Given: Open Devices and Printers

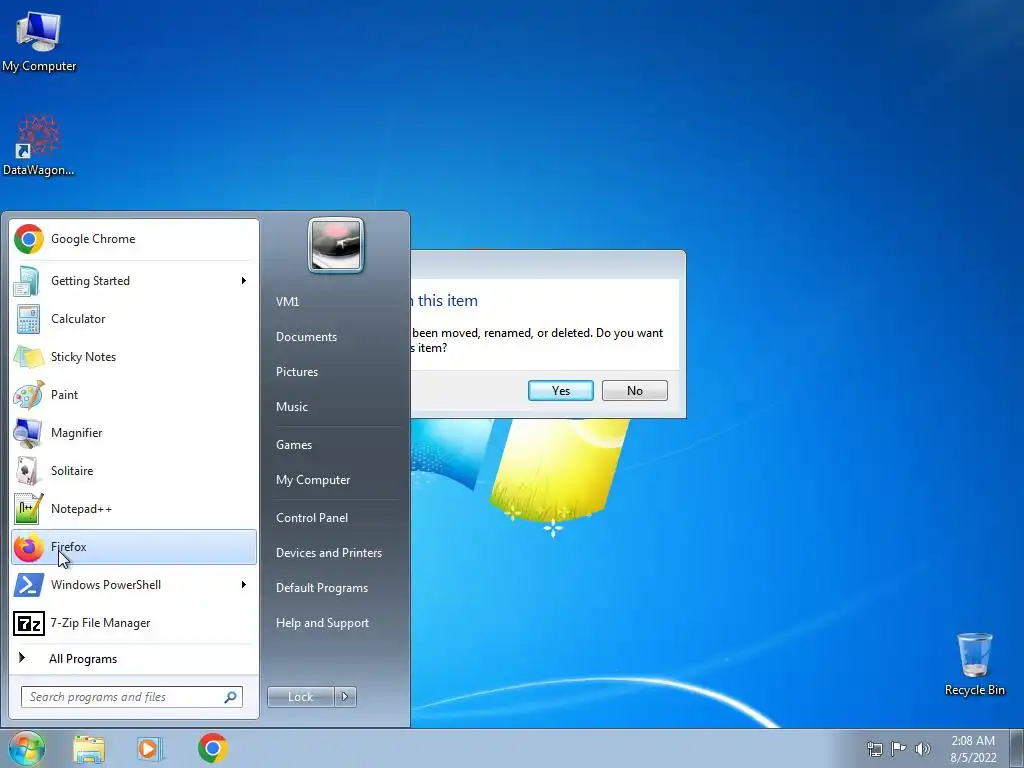Looking at the screenshot, I should point(329,552).
